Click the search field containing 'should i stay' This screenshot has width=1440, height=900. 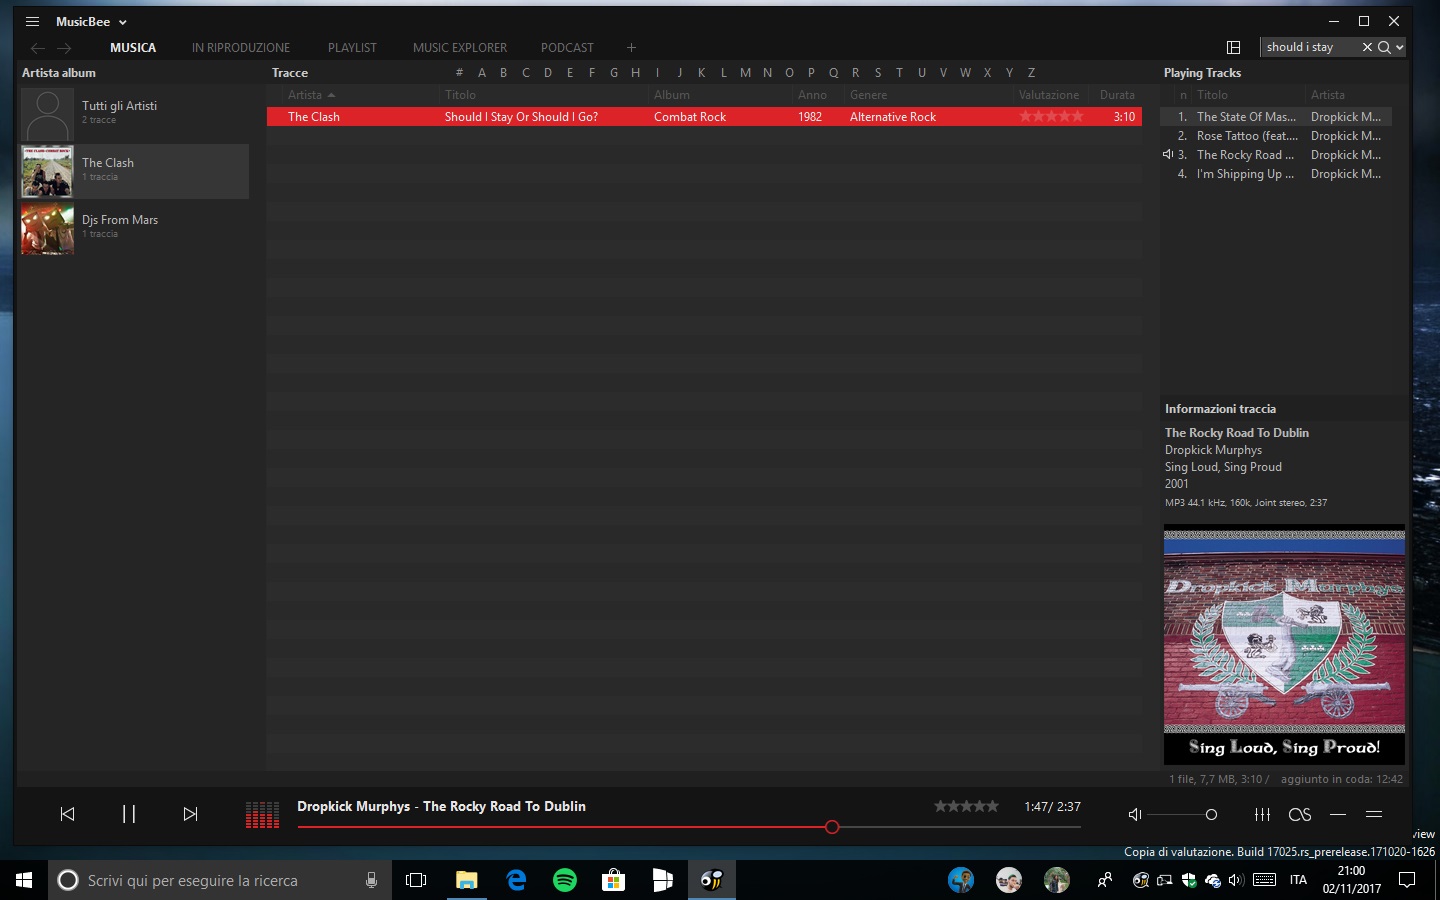(1309, 47)
